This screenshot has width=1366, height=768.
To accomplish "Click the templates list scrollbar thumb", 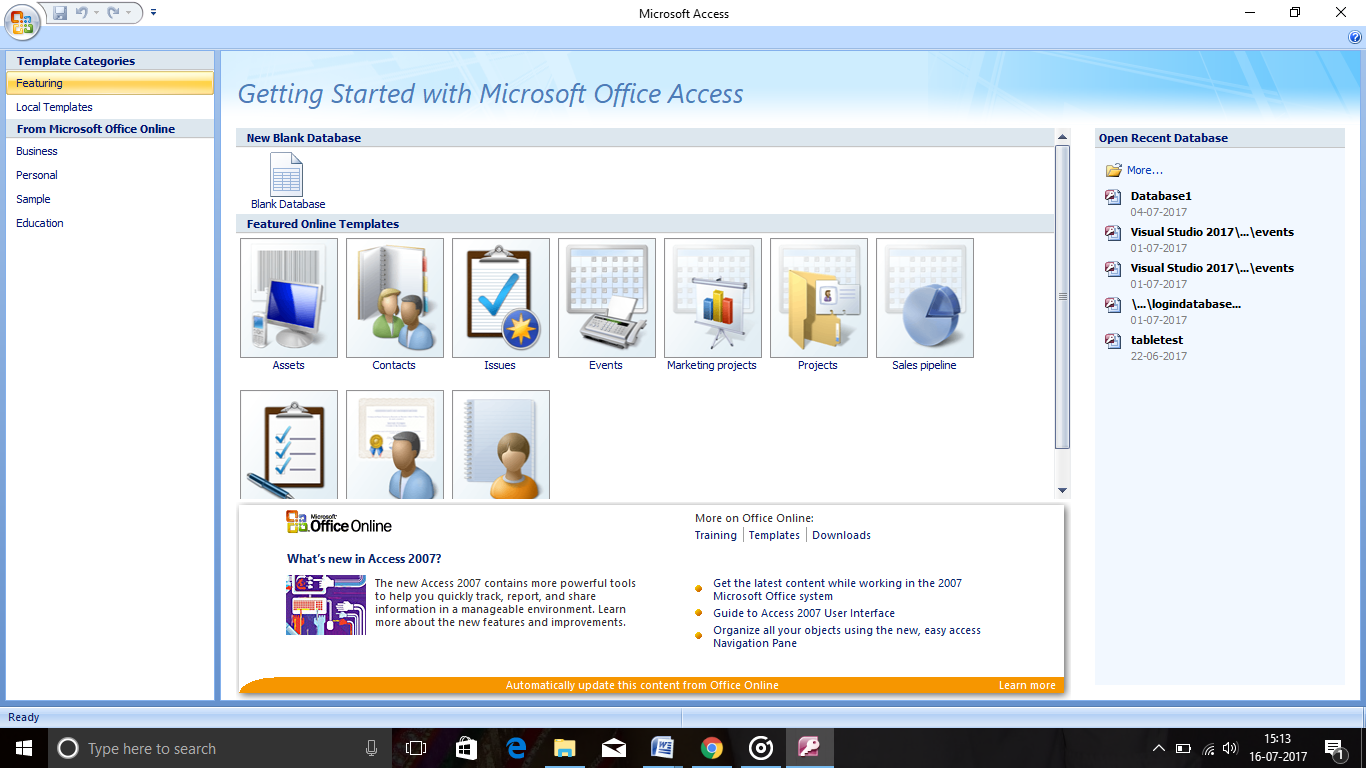I will coord(1062,297).
